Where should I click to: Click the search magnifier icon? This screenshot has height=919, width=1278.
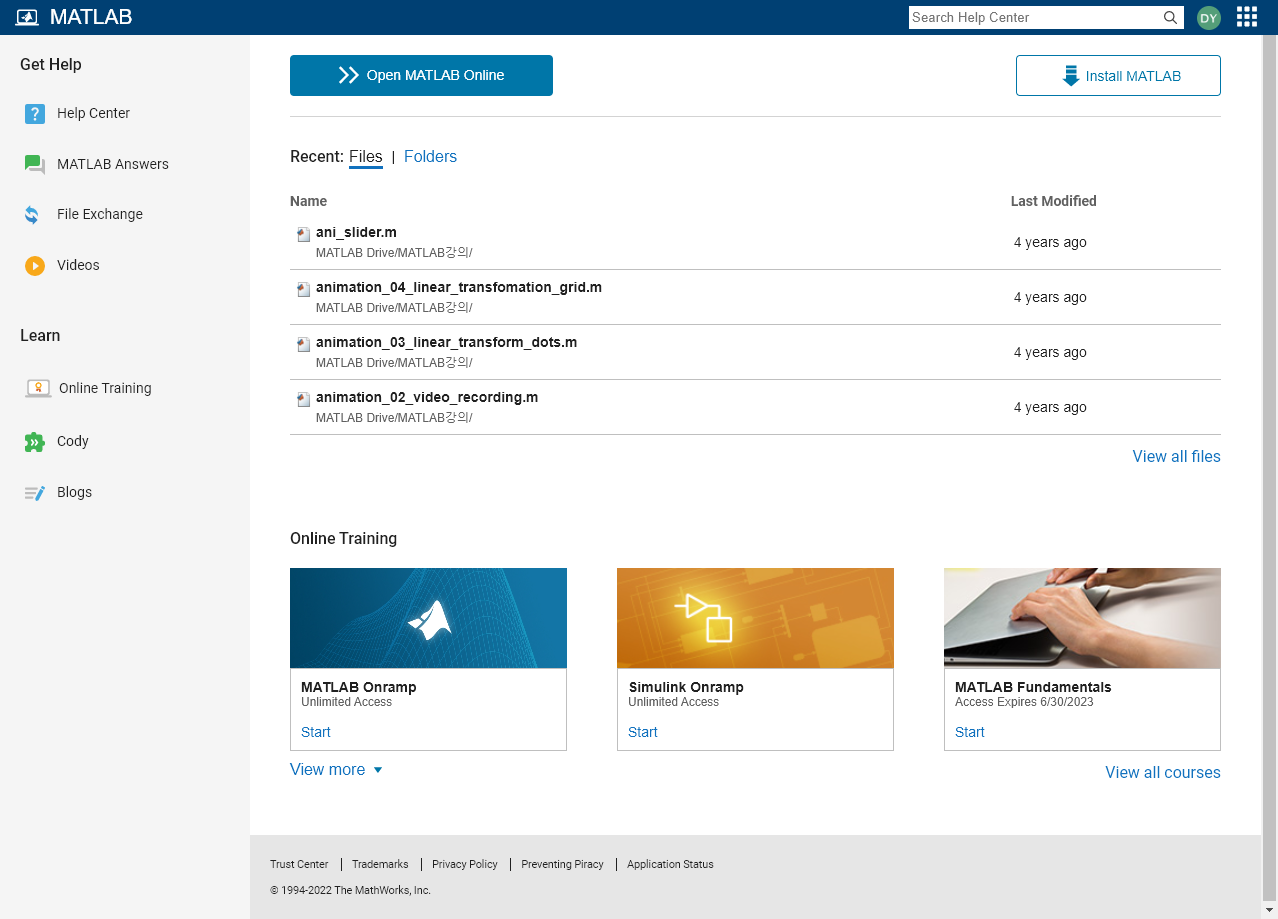coord(1170,17)
